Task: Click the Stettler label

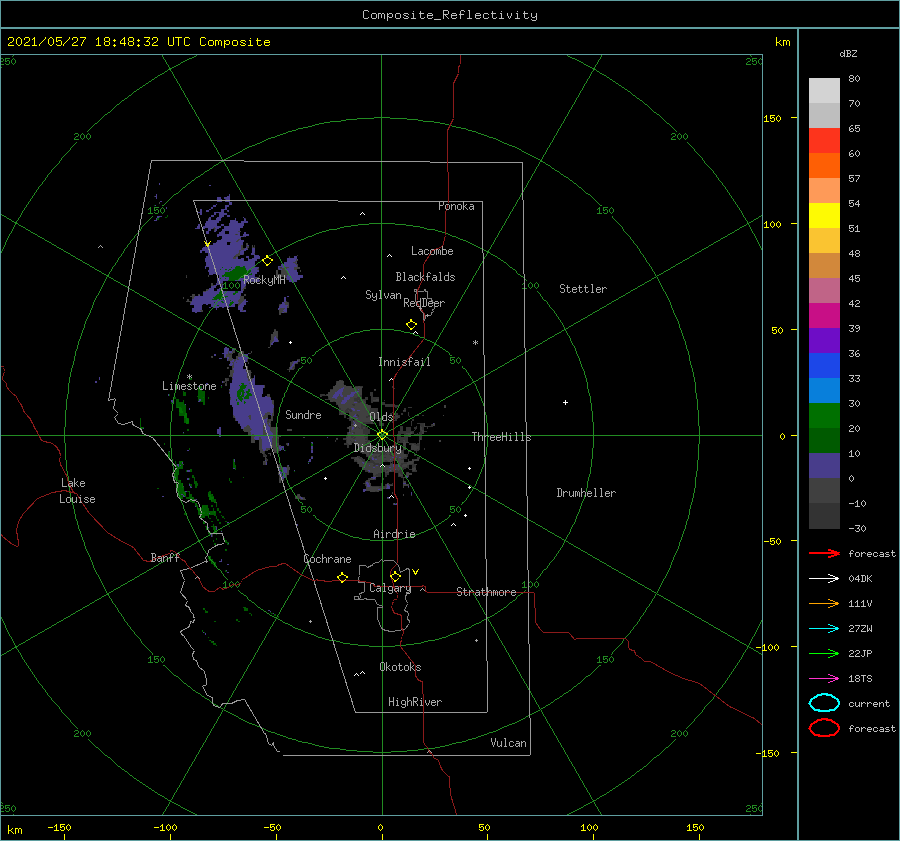Action: [x=583, y=289]
